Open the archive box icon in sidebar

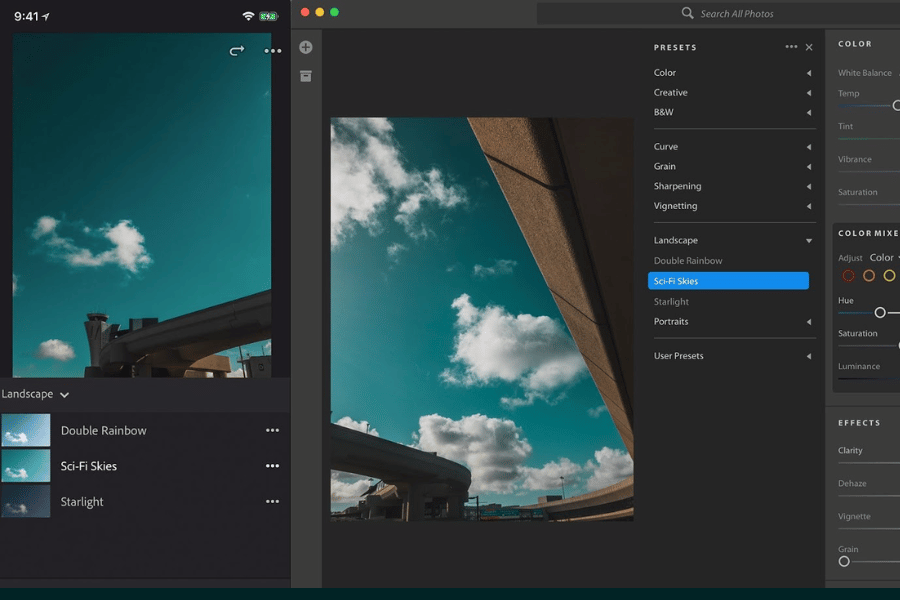point(306,76)
